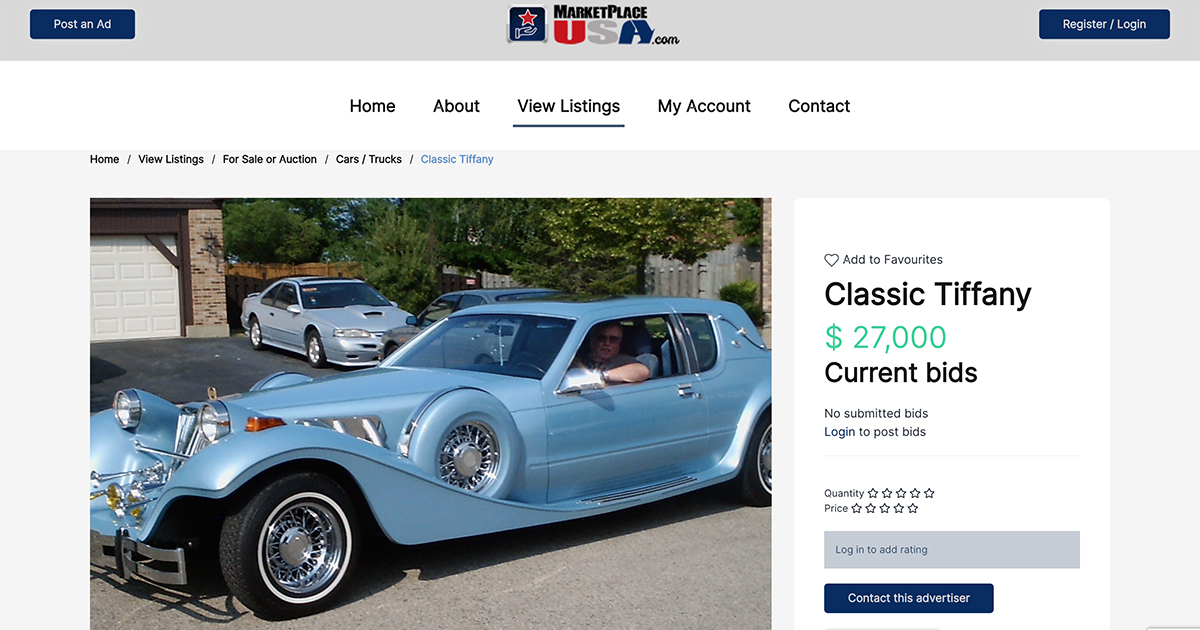Navigate to Contact page

click(x=819, y=106)
